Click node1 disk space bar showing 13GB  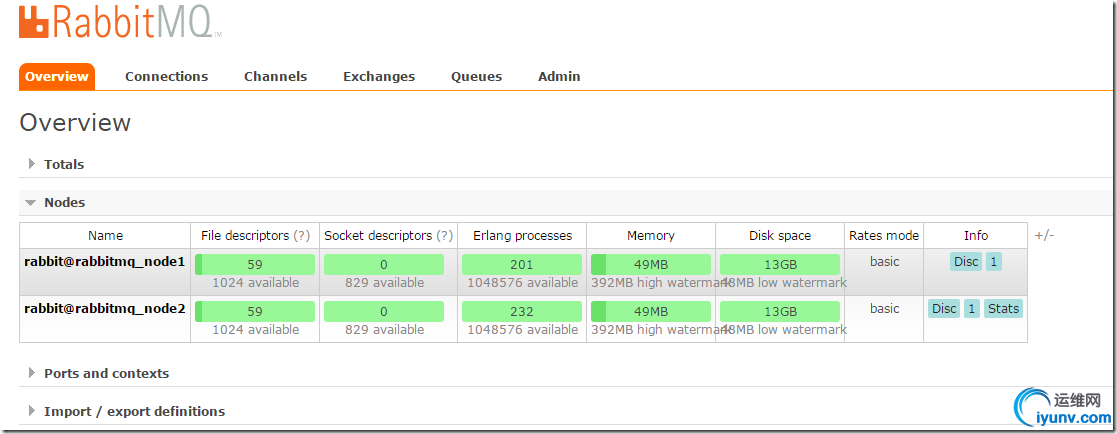click(x=780, y=264)
